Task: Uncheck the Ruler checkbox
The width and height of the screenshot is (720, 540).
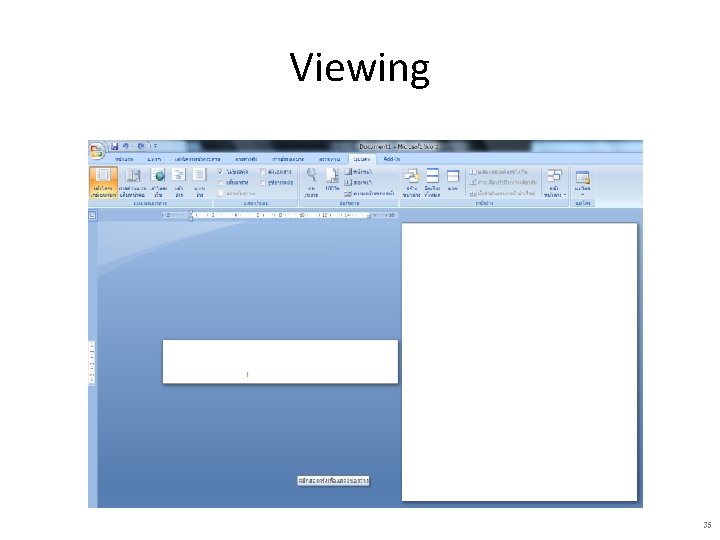Action: click(x=220, y=171)
